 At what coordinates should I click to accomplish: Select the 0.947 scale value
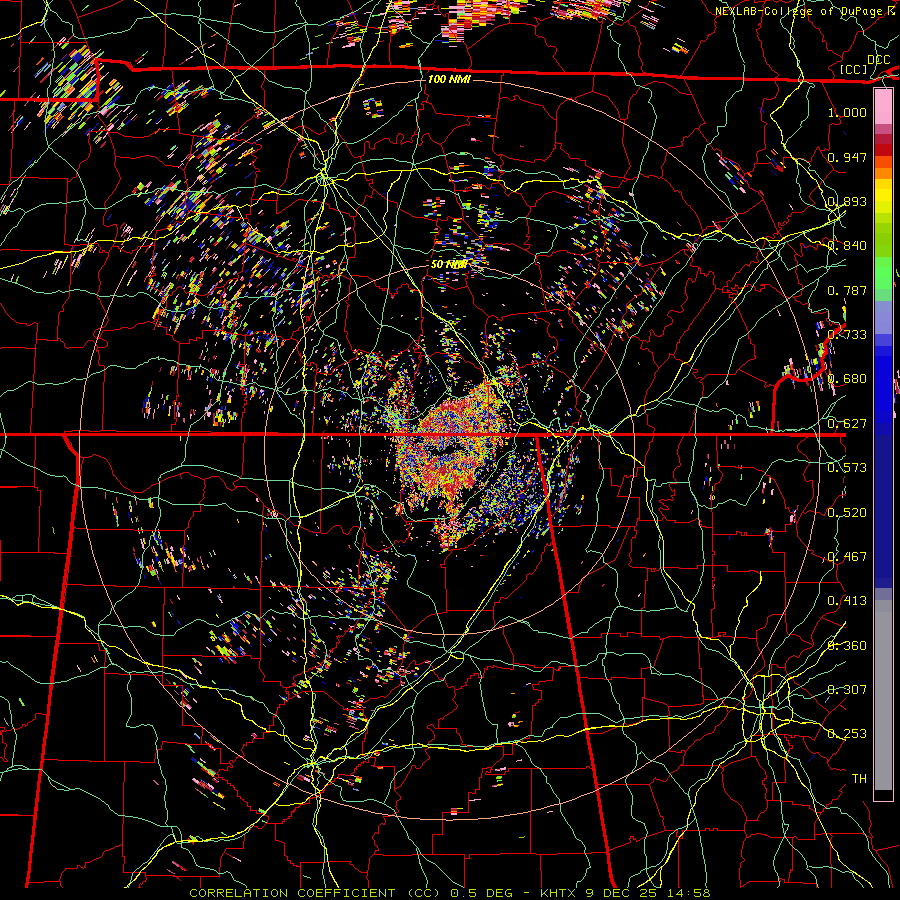(847, 157)
